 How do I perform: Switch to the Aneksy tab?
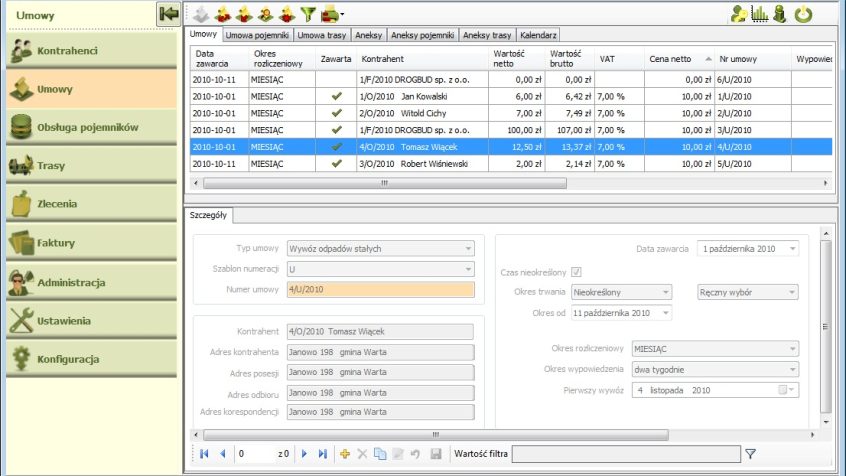[x=369, y=35]
